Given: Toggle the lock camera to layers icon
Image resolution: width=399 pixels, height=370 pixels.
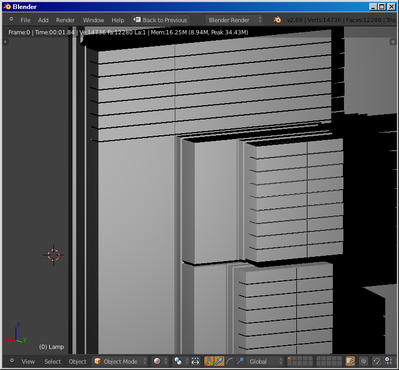Looking at the screenshot, I should [x=350, y=361].
